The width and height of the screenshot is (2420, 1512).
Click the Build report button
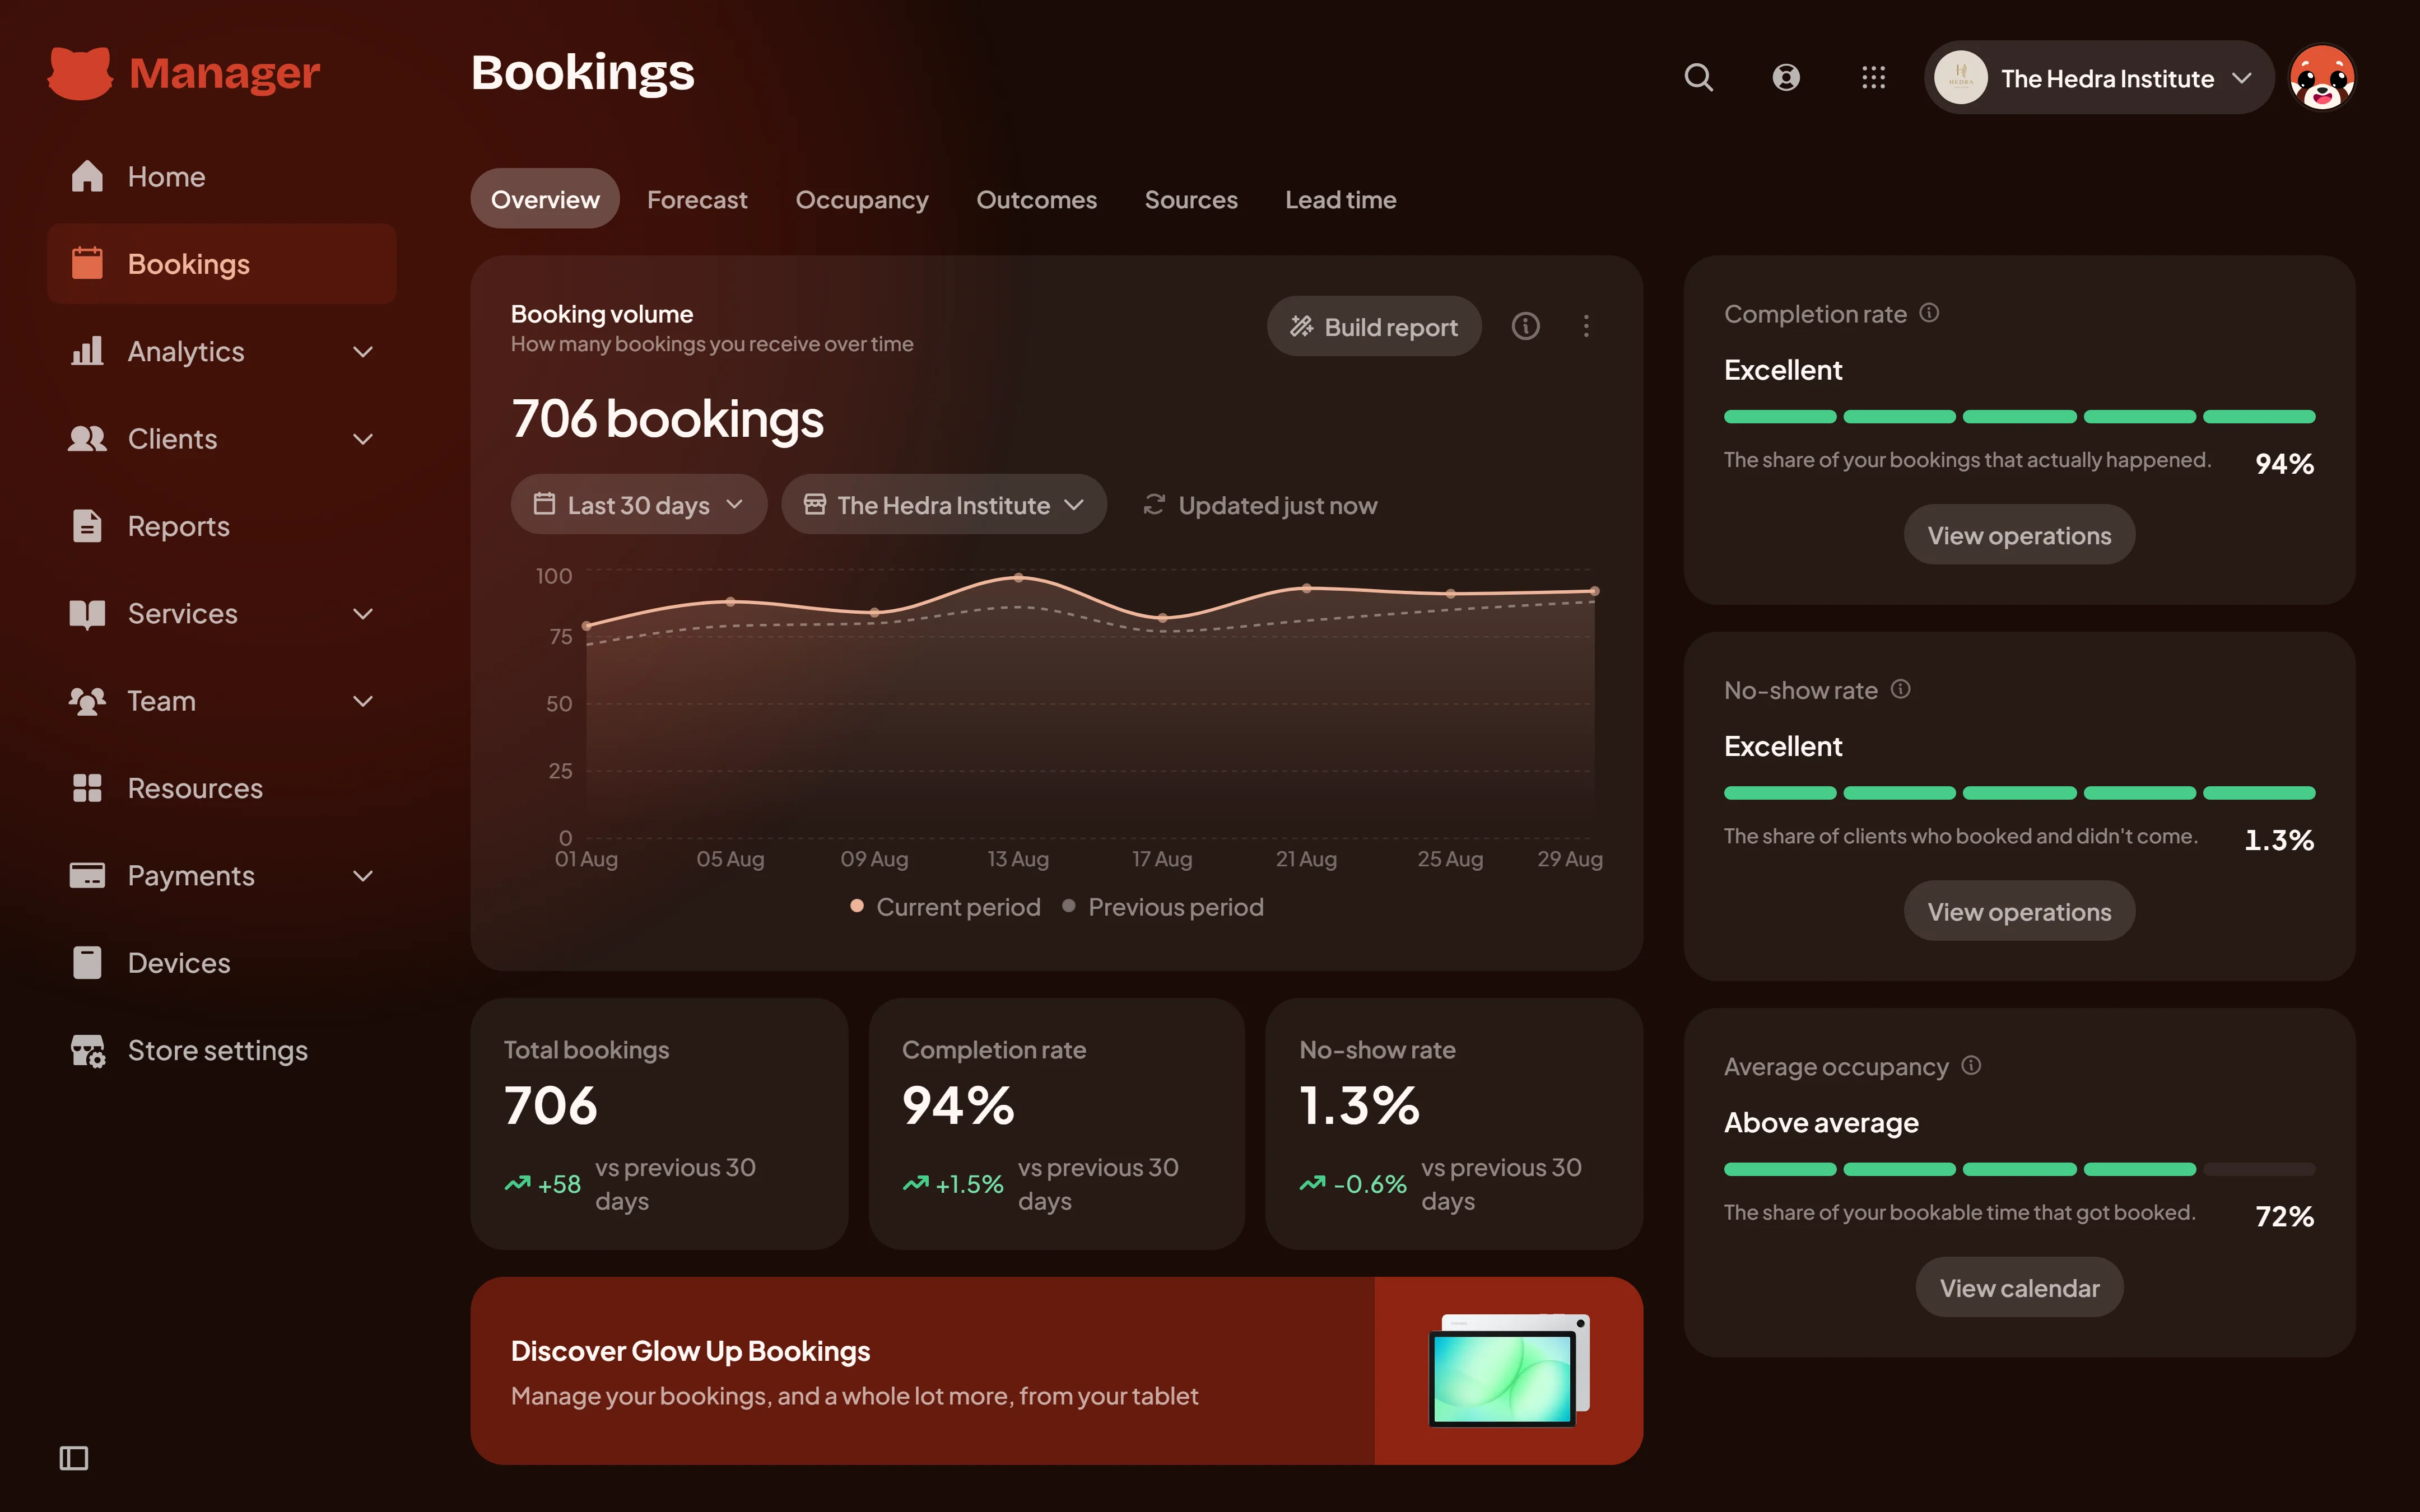1373,326
